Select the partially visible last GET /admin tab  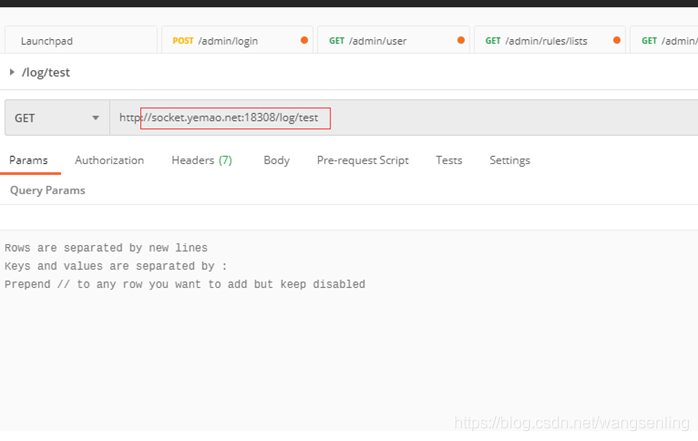(664, 40)
